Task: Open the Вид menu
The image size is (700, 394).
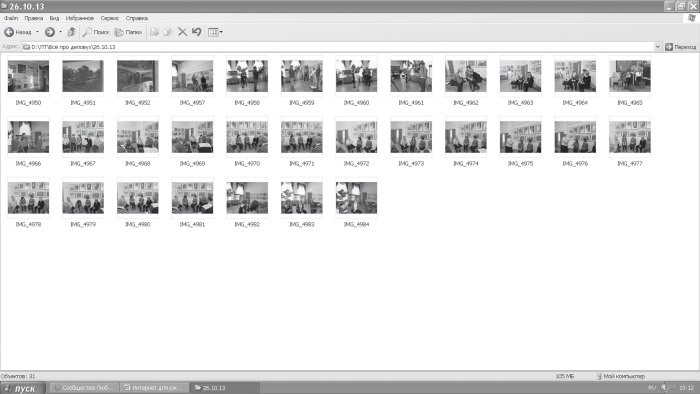Action: pyautogui.click(x=54, y=18)
